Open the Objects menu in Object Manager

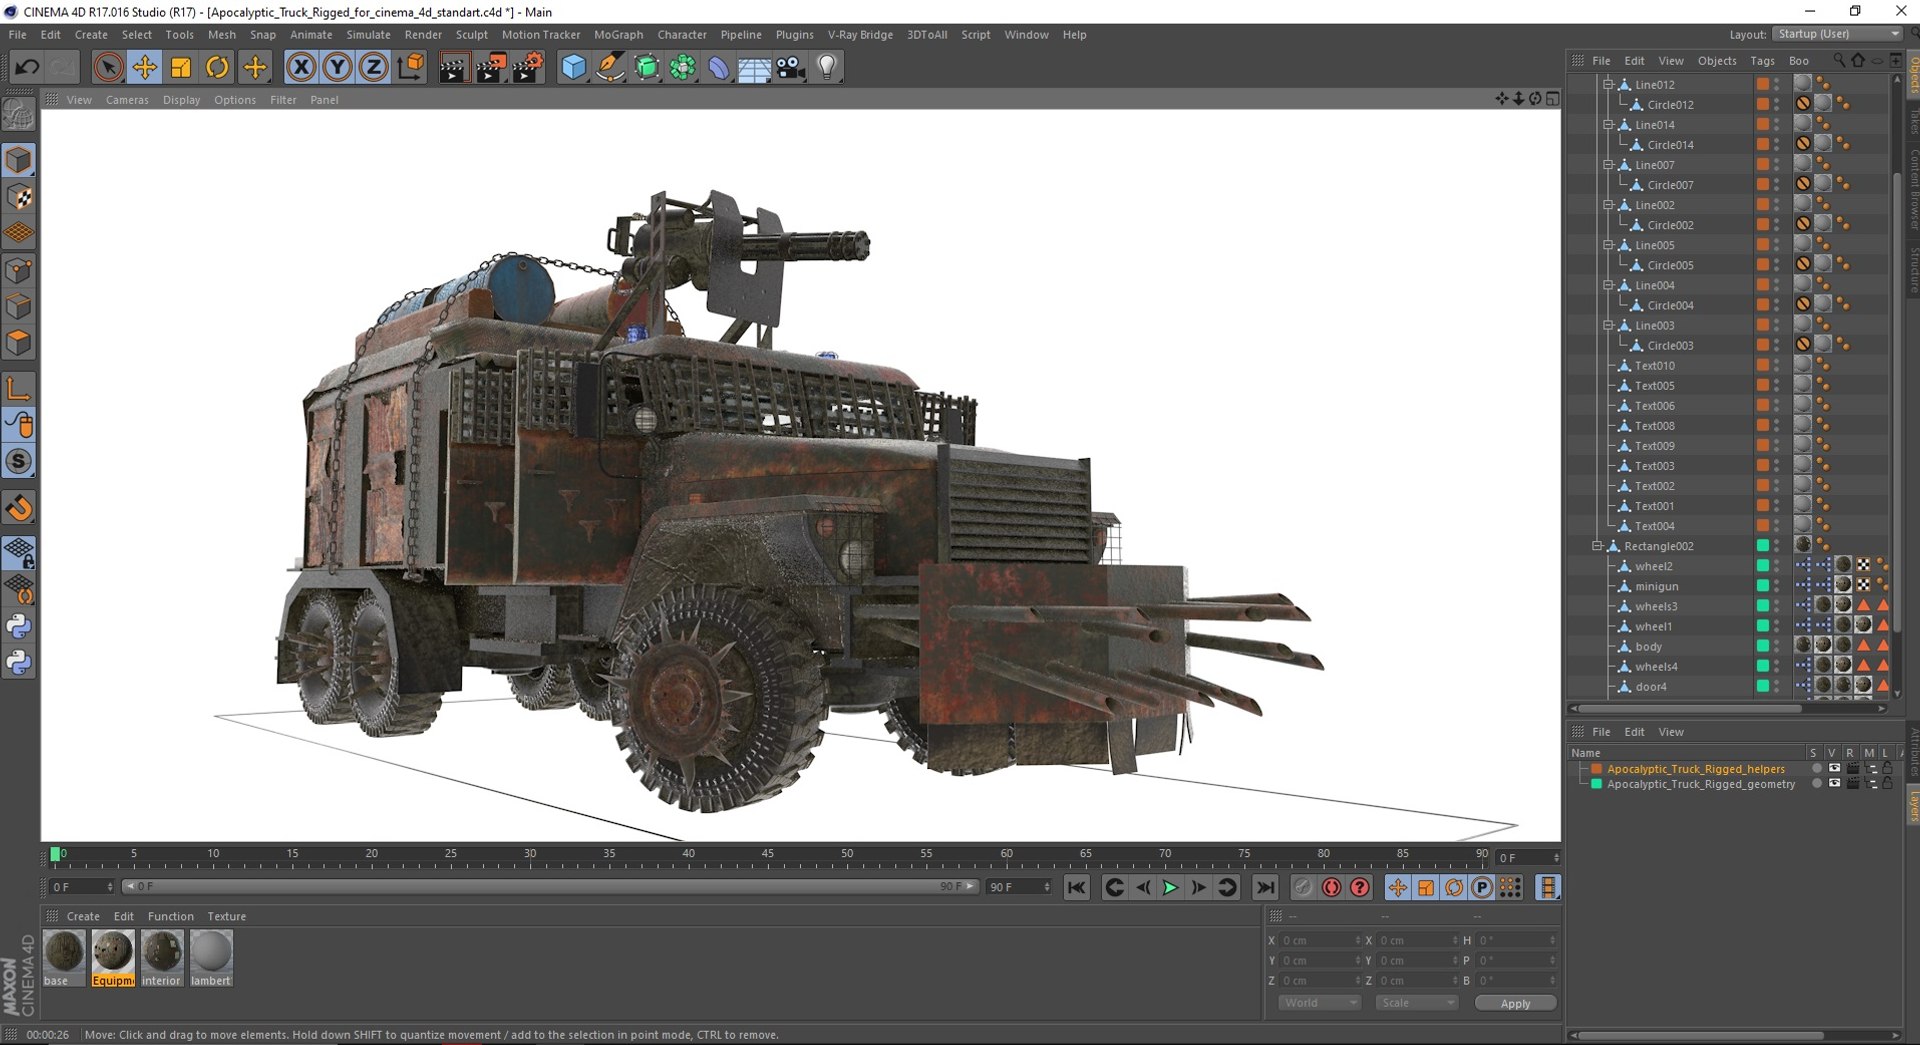(x=1716, y=61)
